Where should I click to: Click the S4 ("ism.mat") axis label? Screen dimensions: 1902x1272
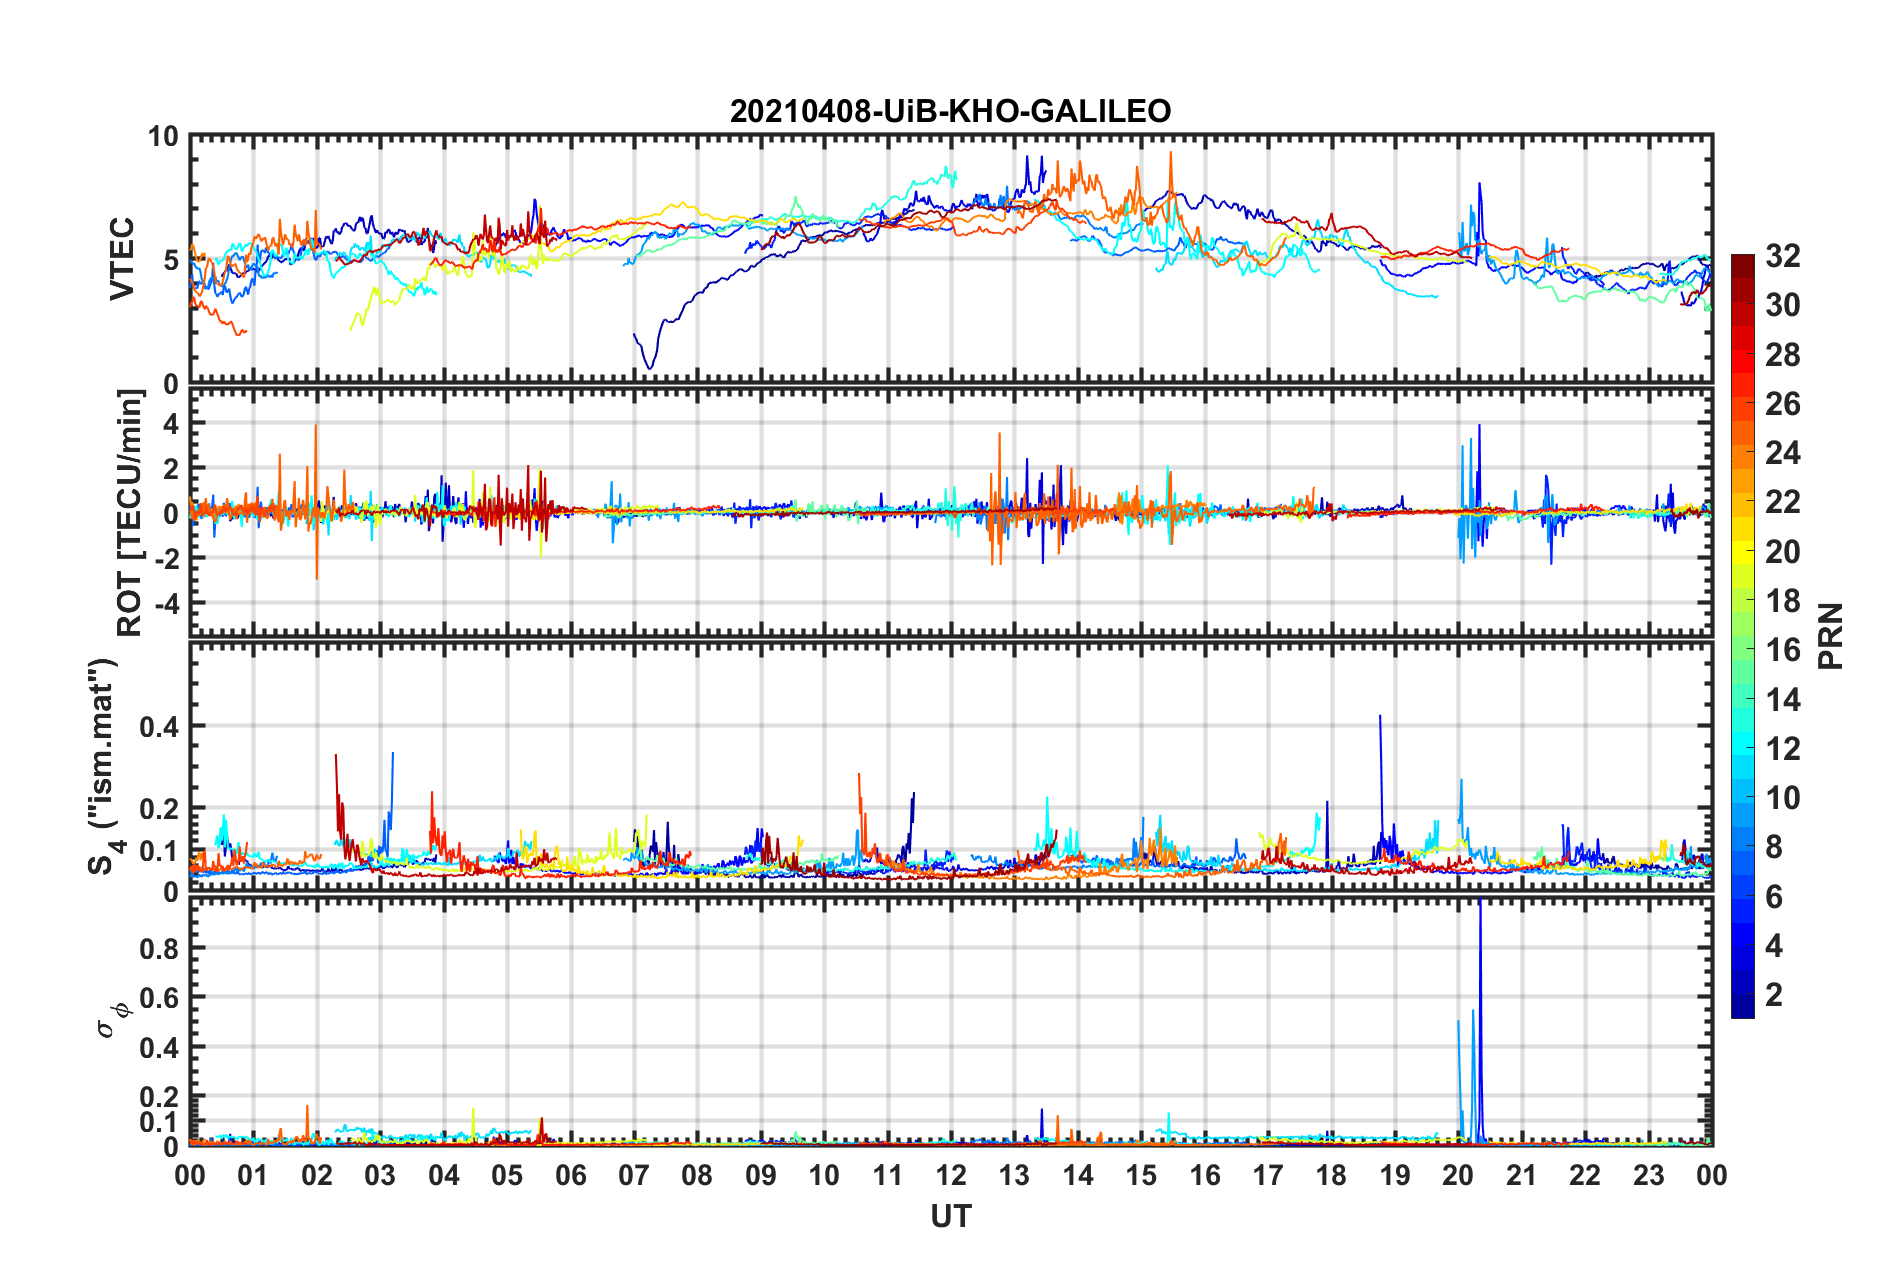coord(104,767)
